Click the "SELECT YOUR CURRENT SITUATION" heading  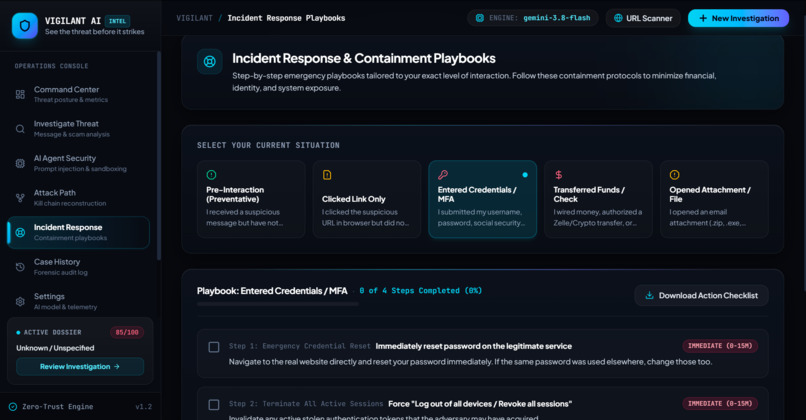268,145
